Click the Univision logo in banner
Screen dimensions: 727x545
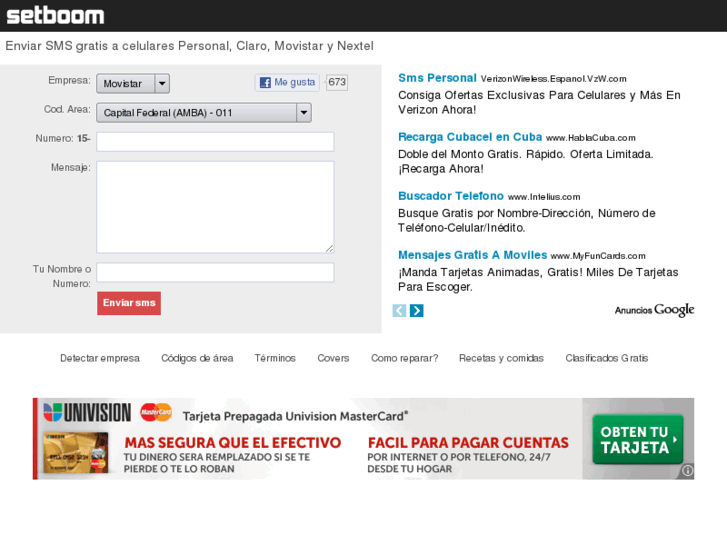(x=87, y=412)
